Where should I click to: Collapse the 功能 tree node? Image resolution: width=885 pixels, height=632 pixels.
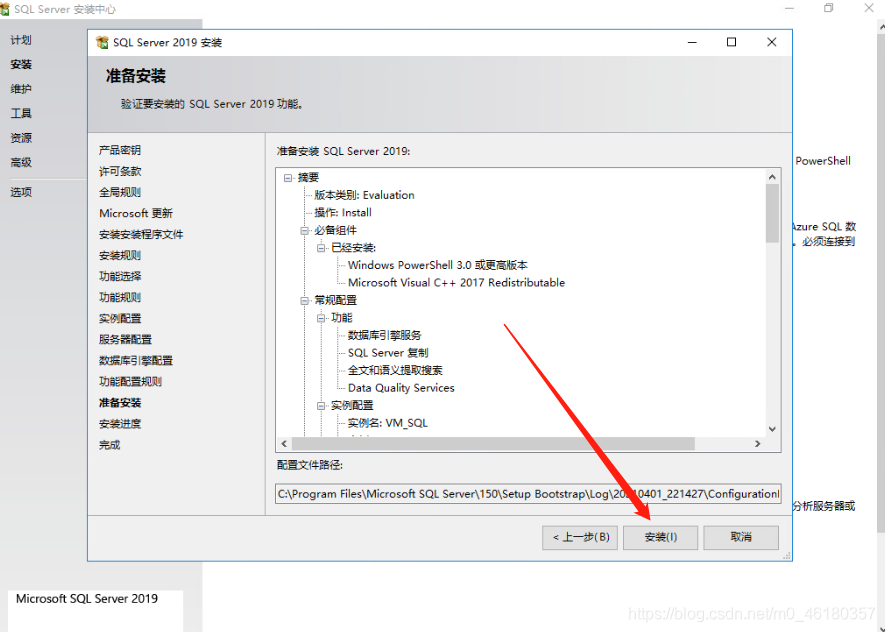[x=322, y=318]
